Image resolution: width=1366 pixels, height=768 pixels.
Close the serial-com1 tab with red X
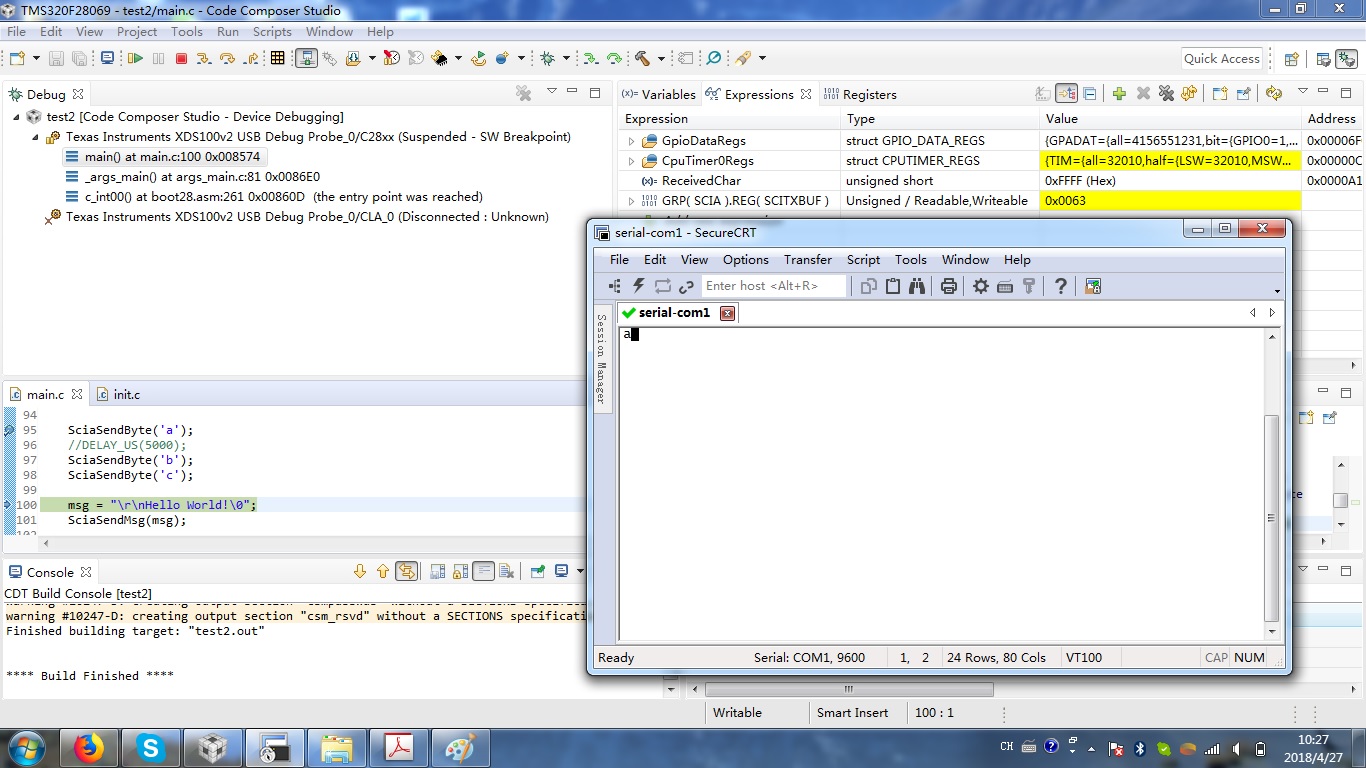(728, 313)
